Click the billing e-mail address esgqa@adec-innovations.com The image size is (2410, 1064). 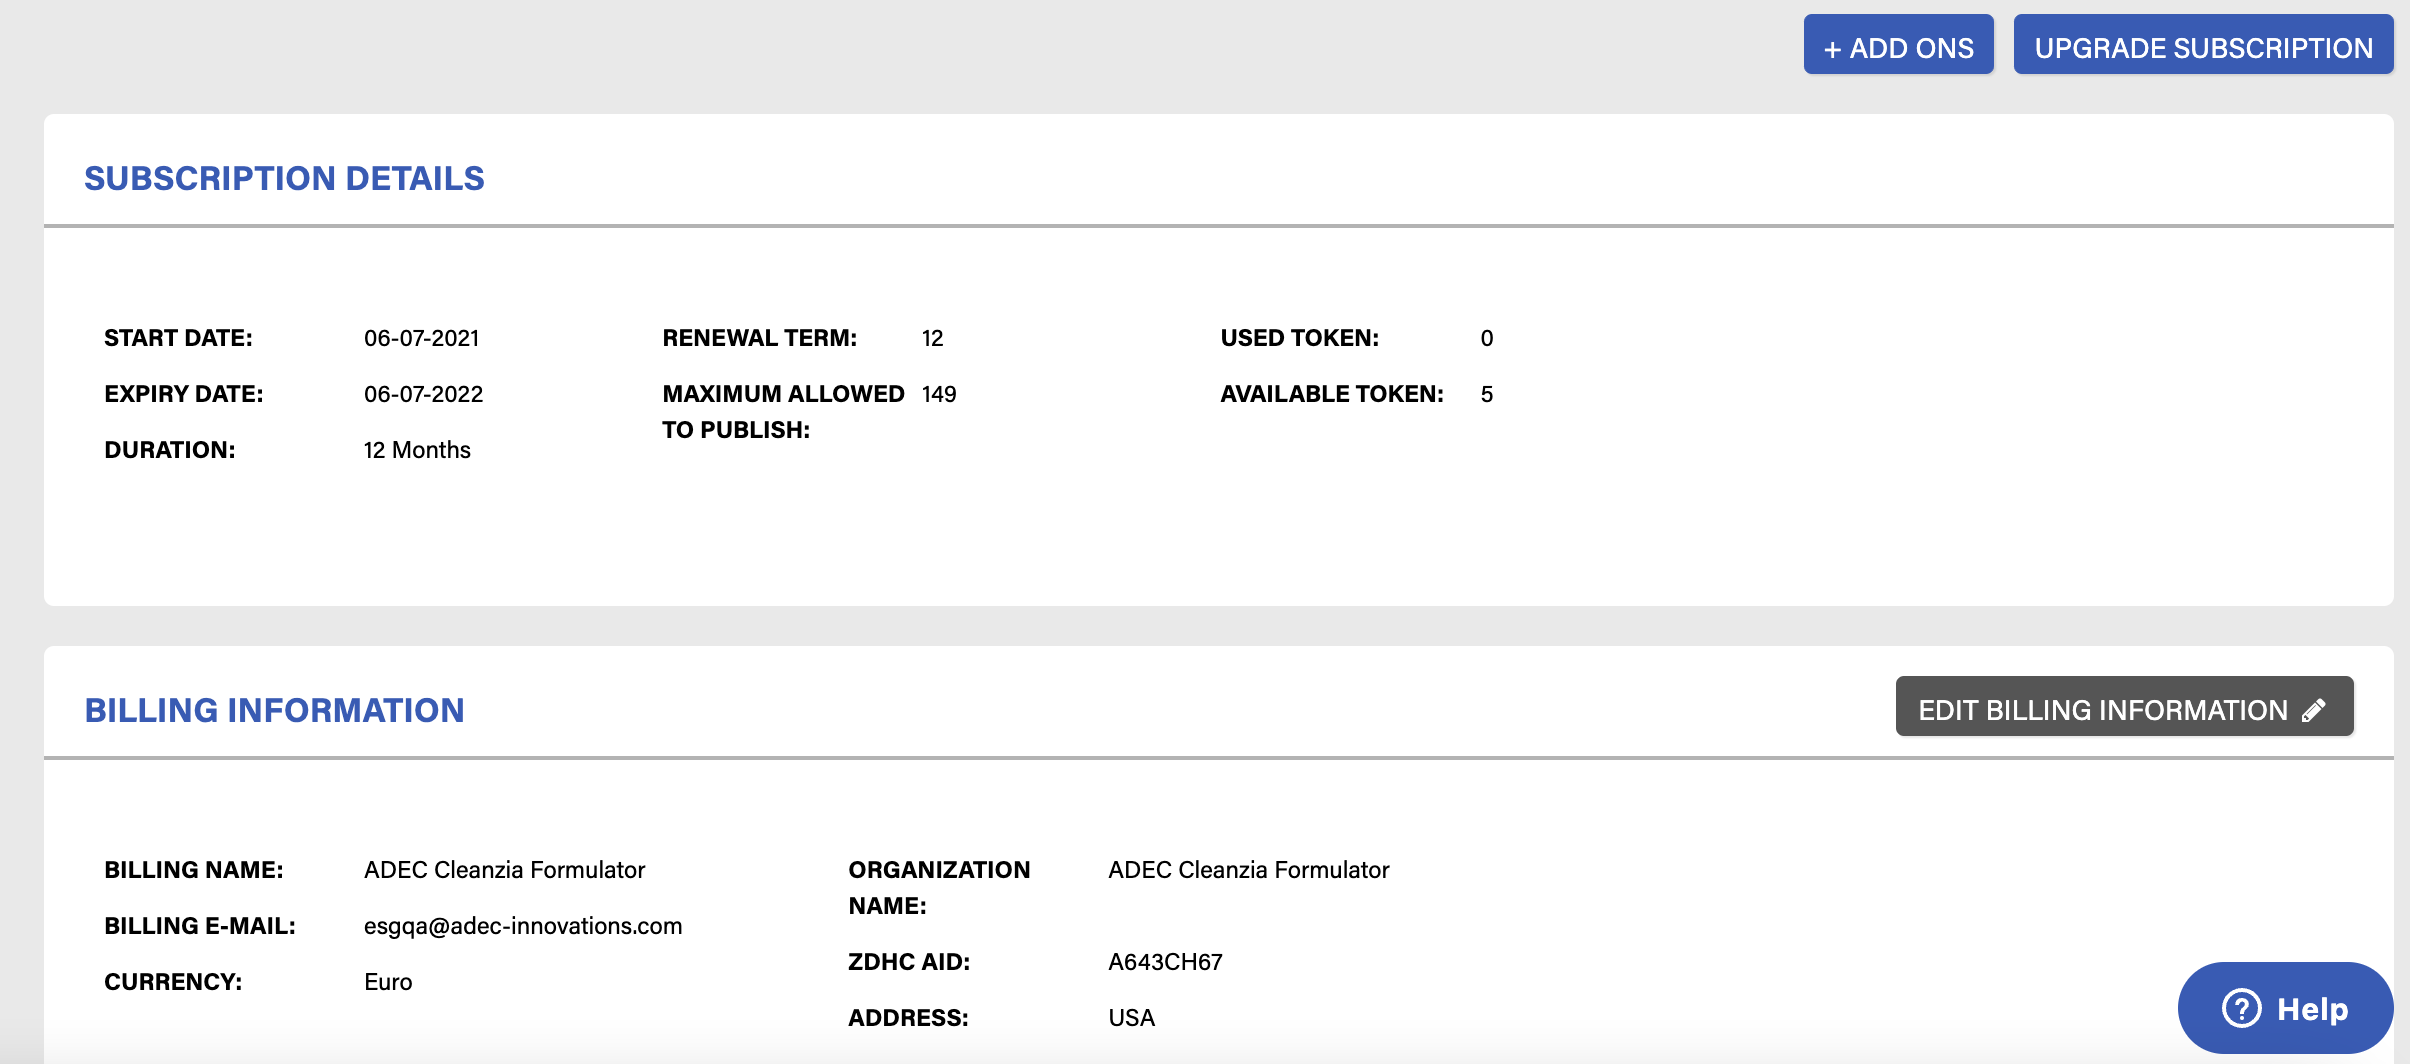(x=523, y=926)
